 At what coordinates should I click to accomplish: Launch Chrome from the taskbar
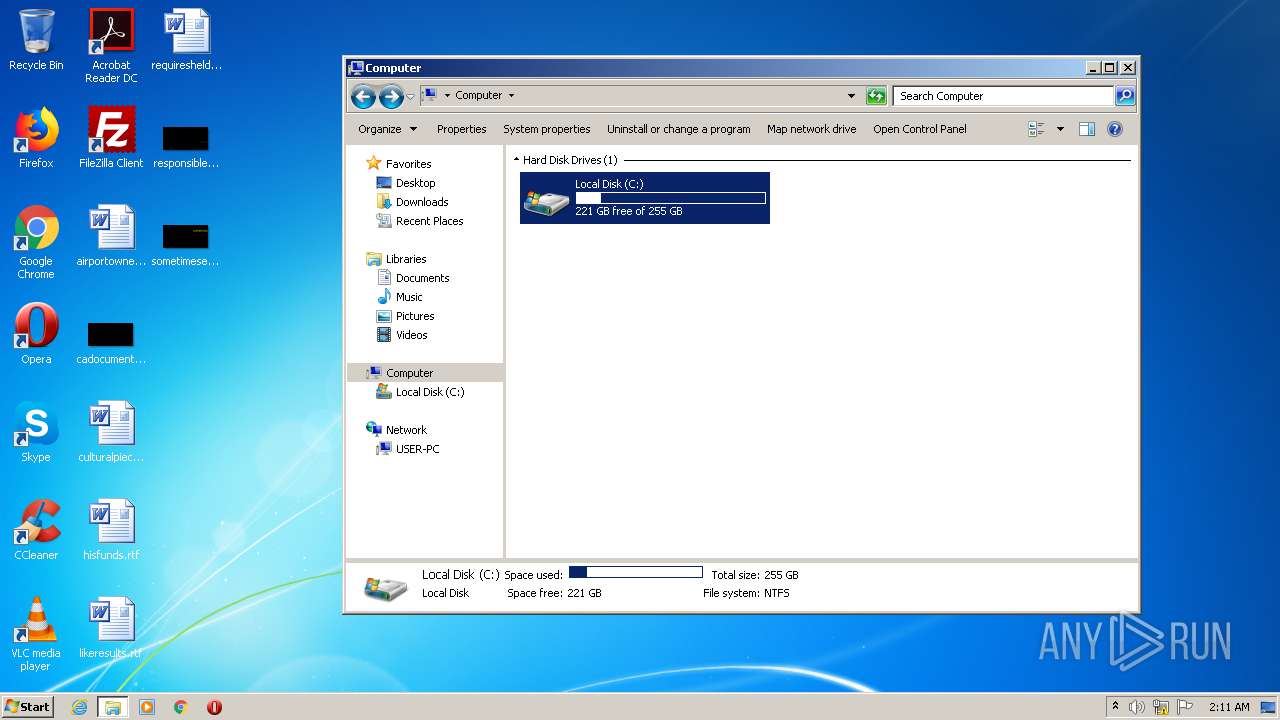pyautogui.click(x=181, y=707)
